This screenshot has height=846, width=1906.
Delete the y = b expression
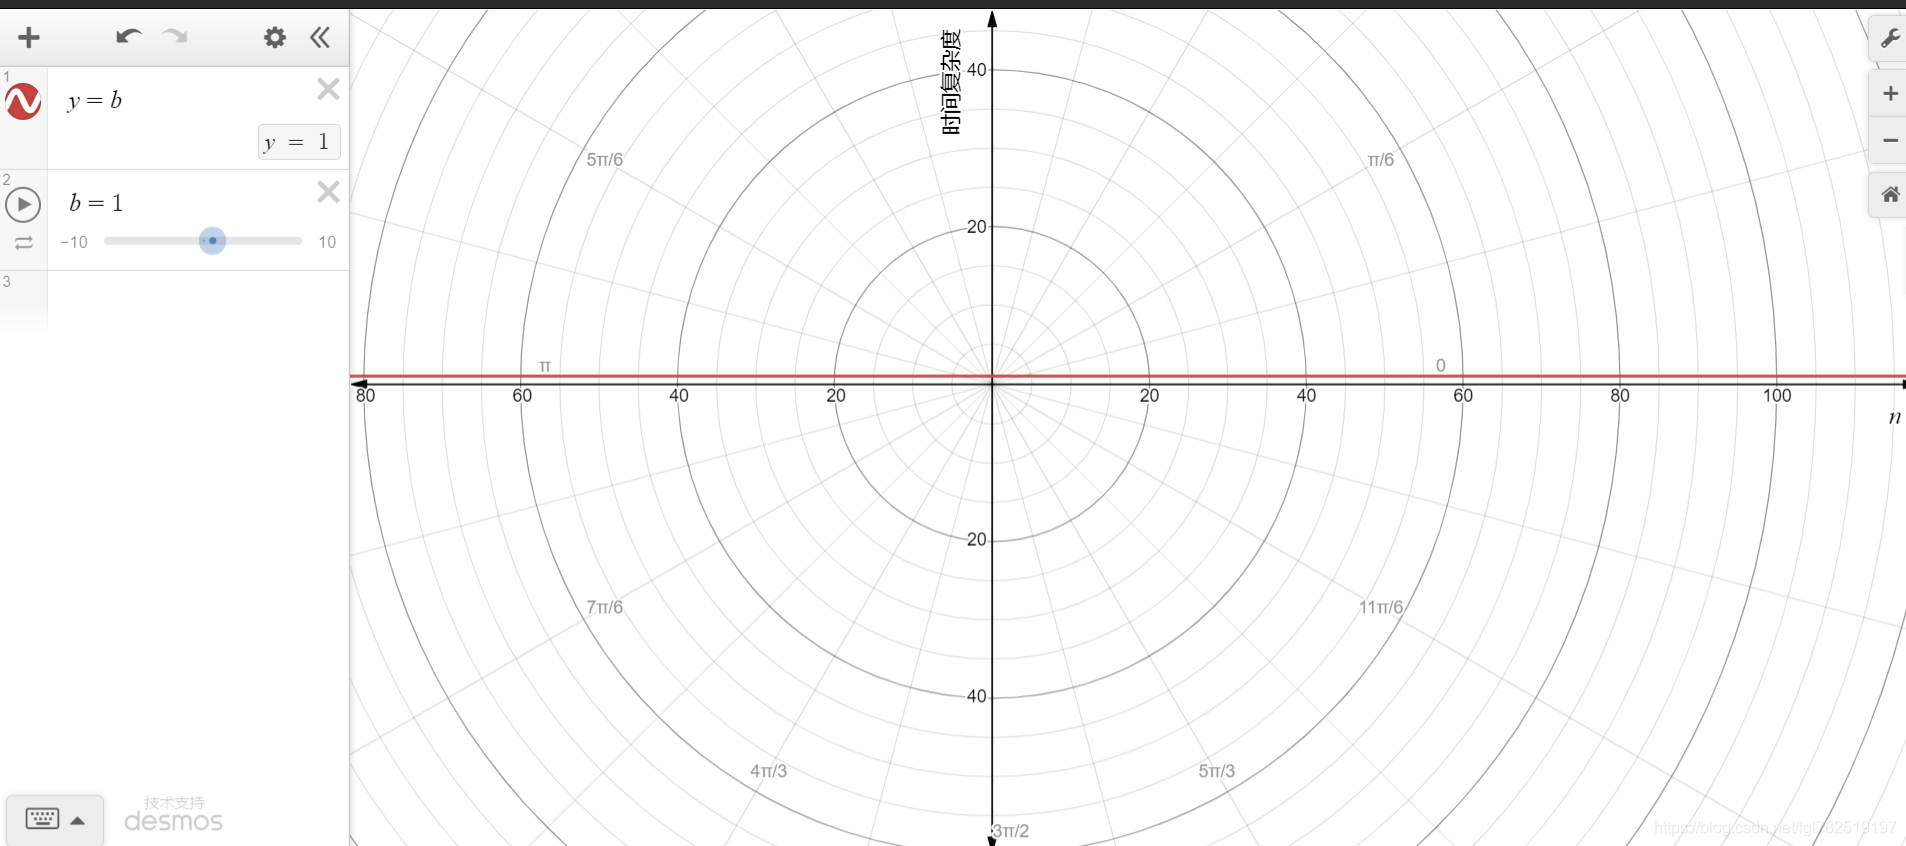[328, 89]
